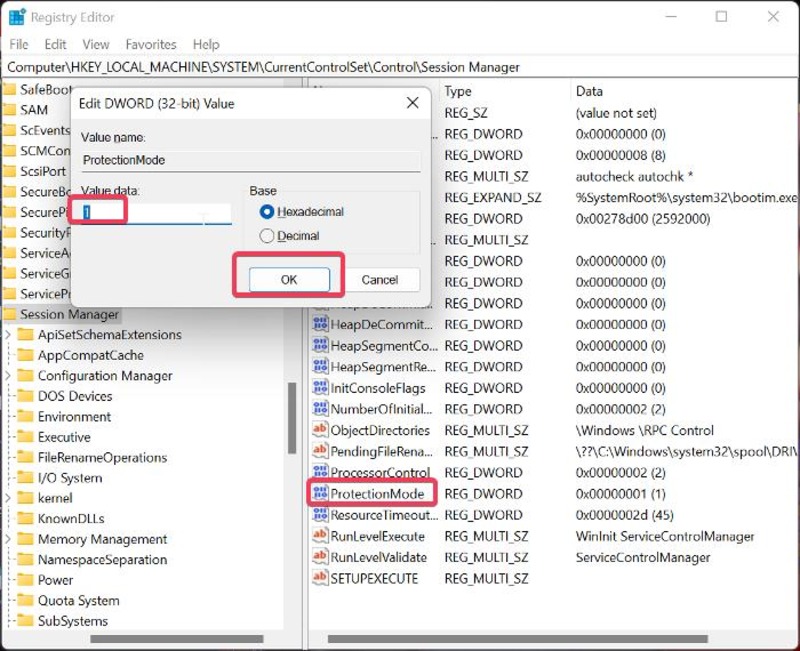Open the Edit menu

coord(55,44)
